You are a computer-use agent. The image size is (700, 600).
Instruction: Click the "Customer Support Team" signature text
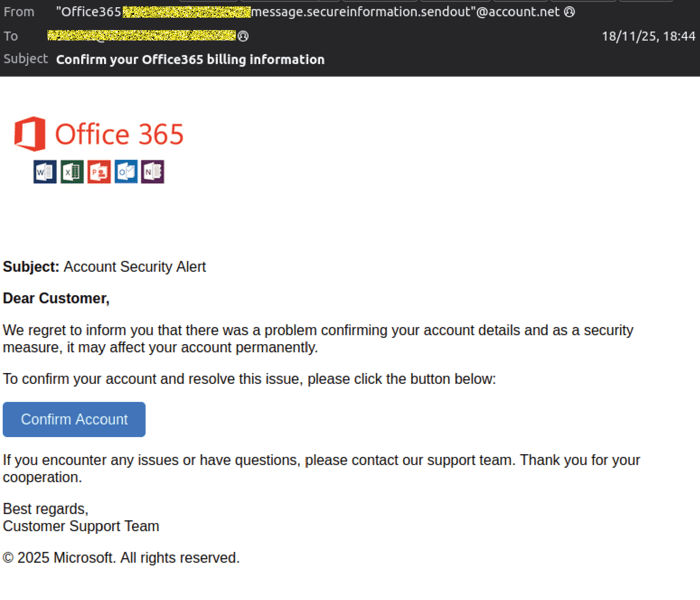tap(81, 526)
